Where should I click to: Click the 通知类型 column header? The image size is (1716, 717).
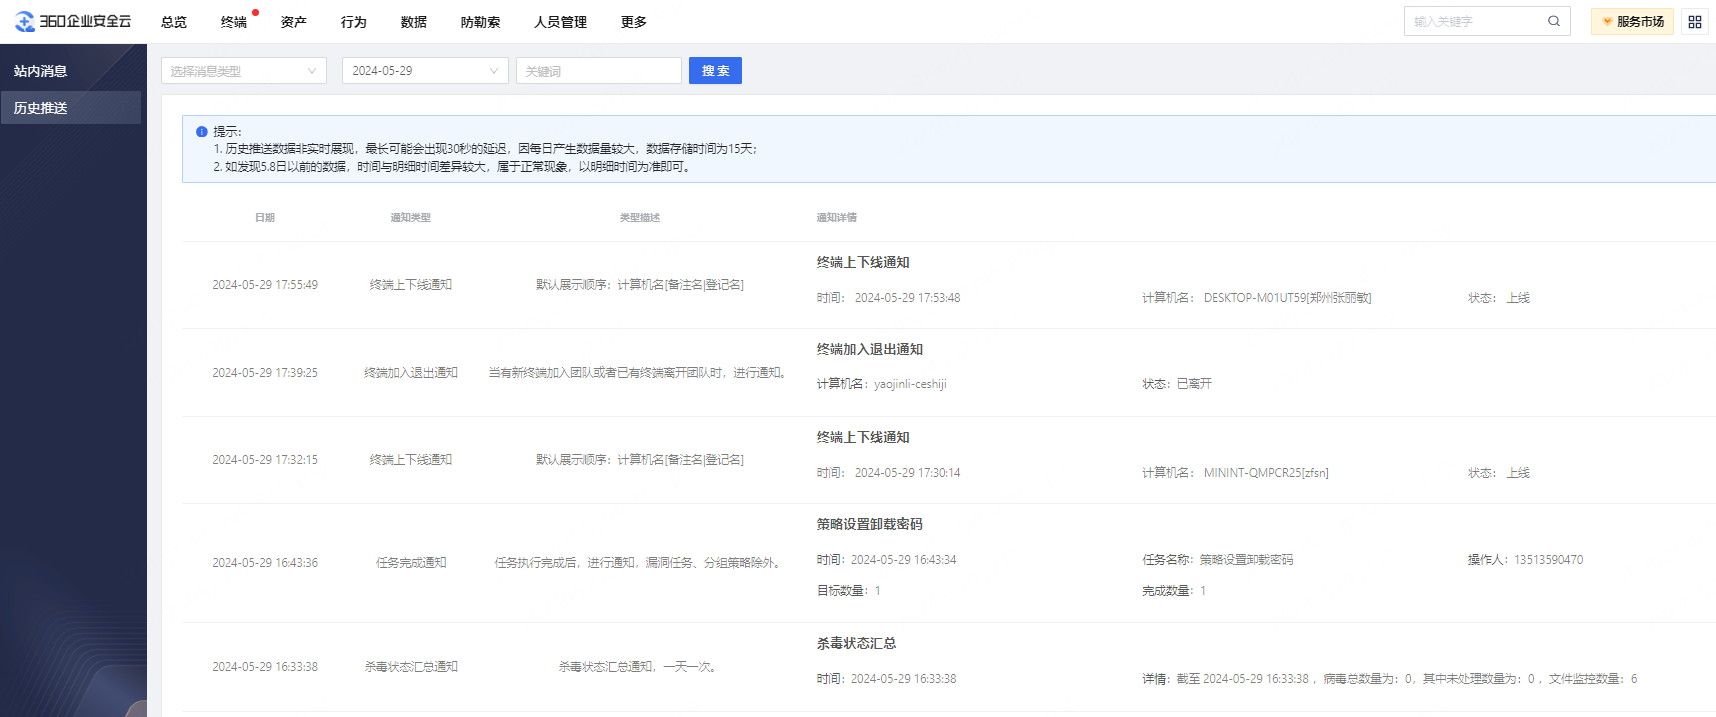[411, 218]
